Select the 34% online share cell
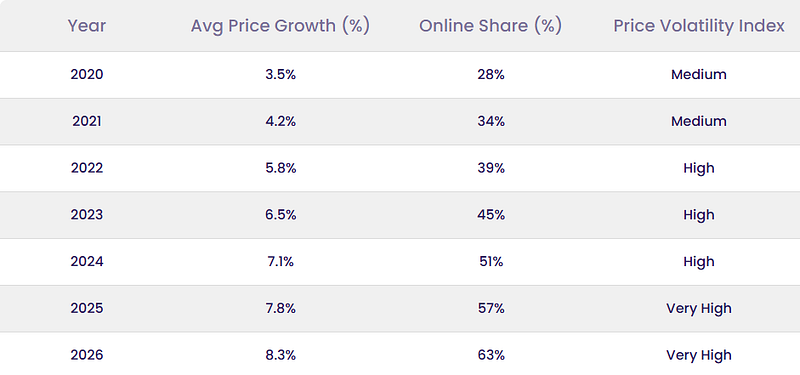The height and width of the screenshot is (375, 800). (x=491, y=121)
